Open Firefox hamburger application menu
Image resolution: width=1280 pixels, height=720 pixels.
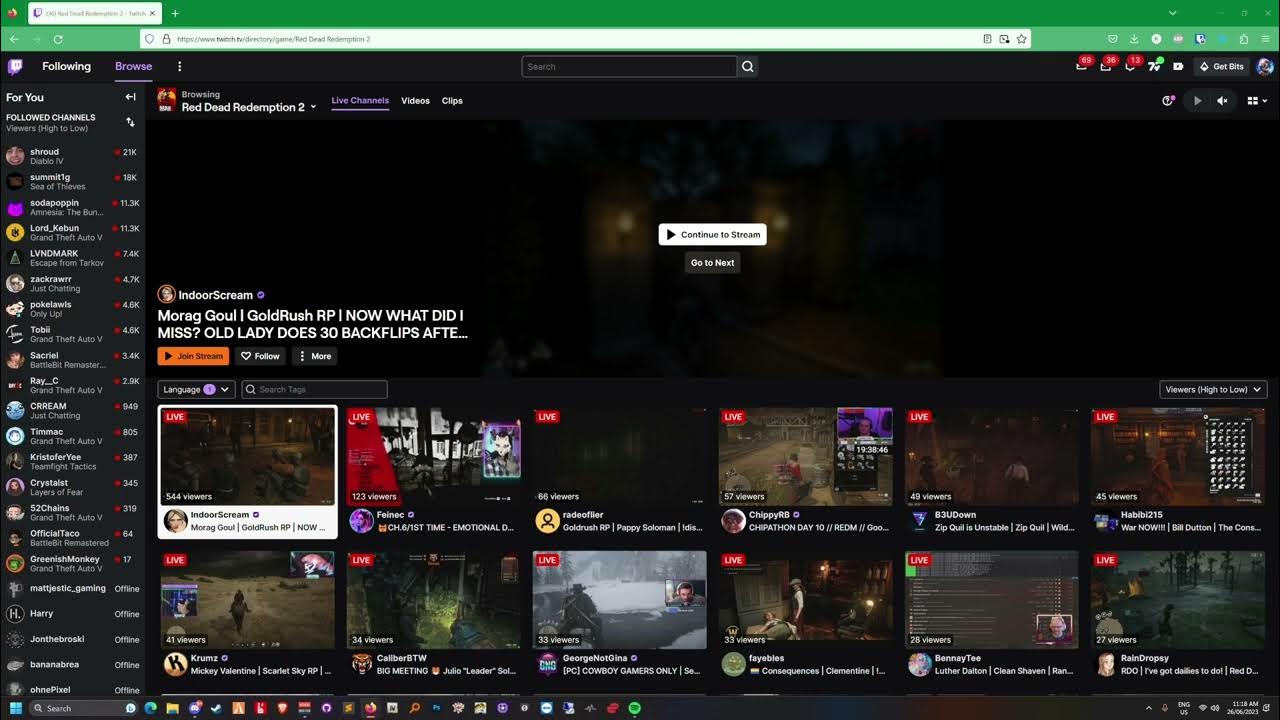[x=1266, y=39]
